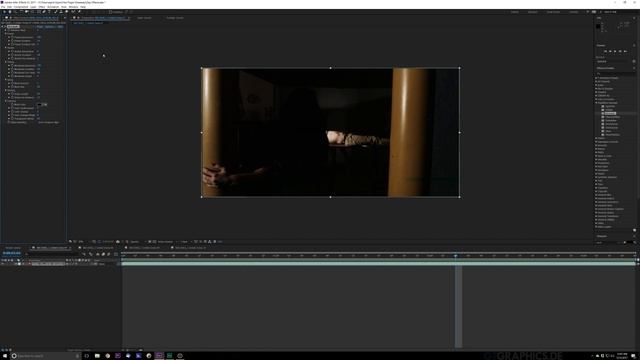
Task: Select the Rotation tool
Action: point(21,12)
